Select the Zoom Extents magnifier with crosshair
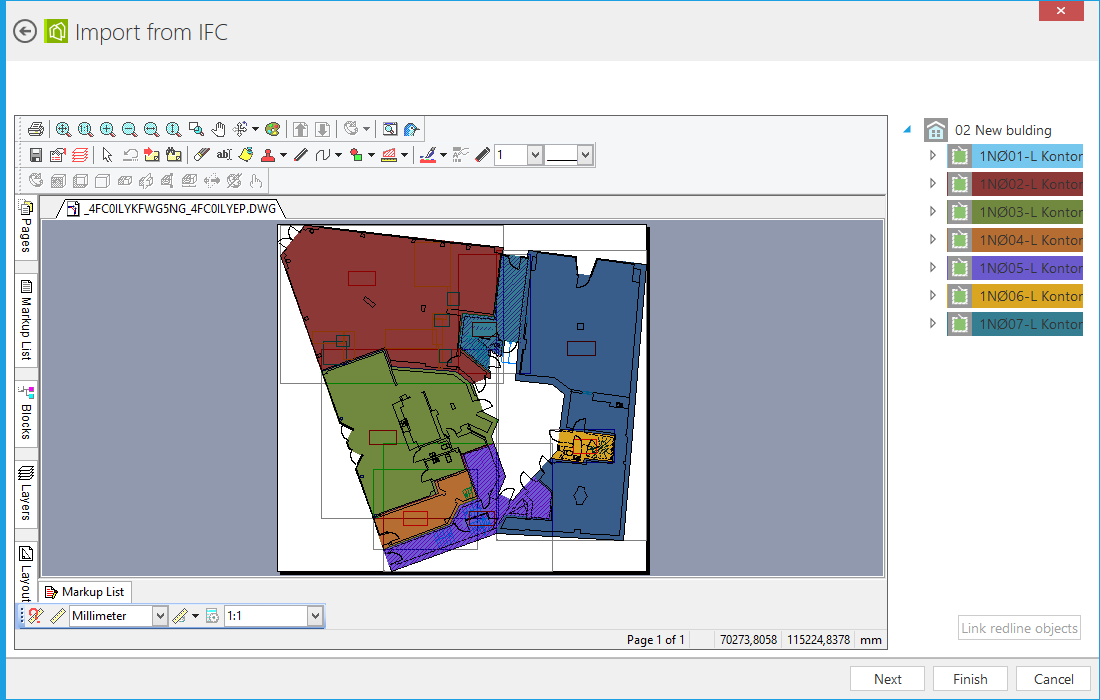This screenshot has height=700, width=1100. (63, 129)
